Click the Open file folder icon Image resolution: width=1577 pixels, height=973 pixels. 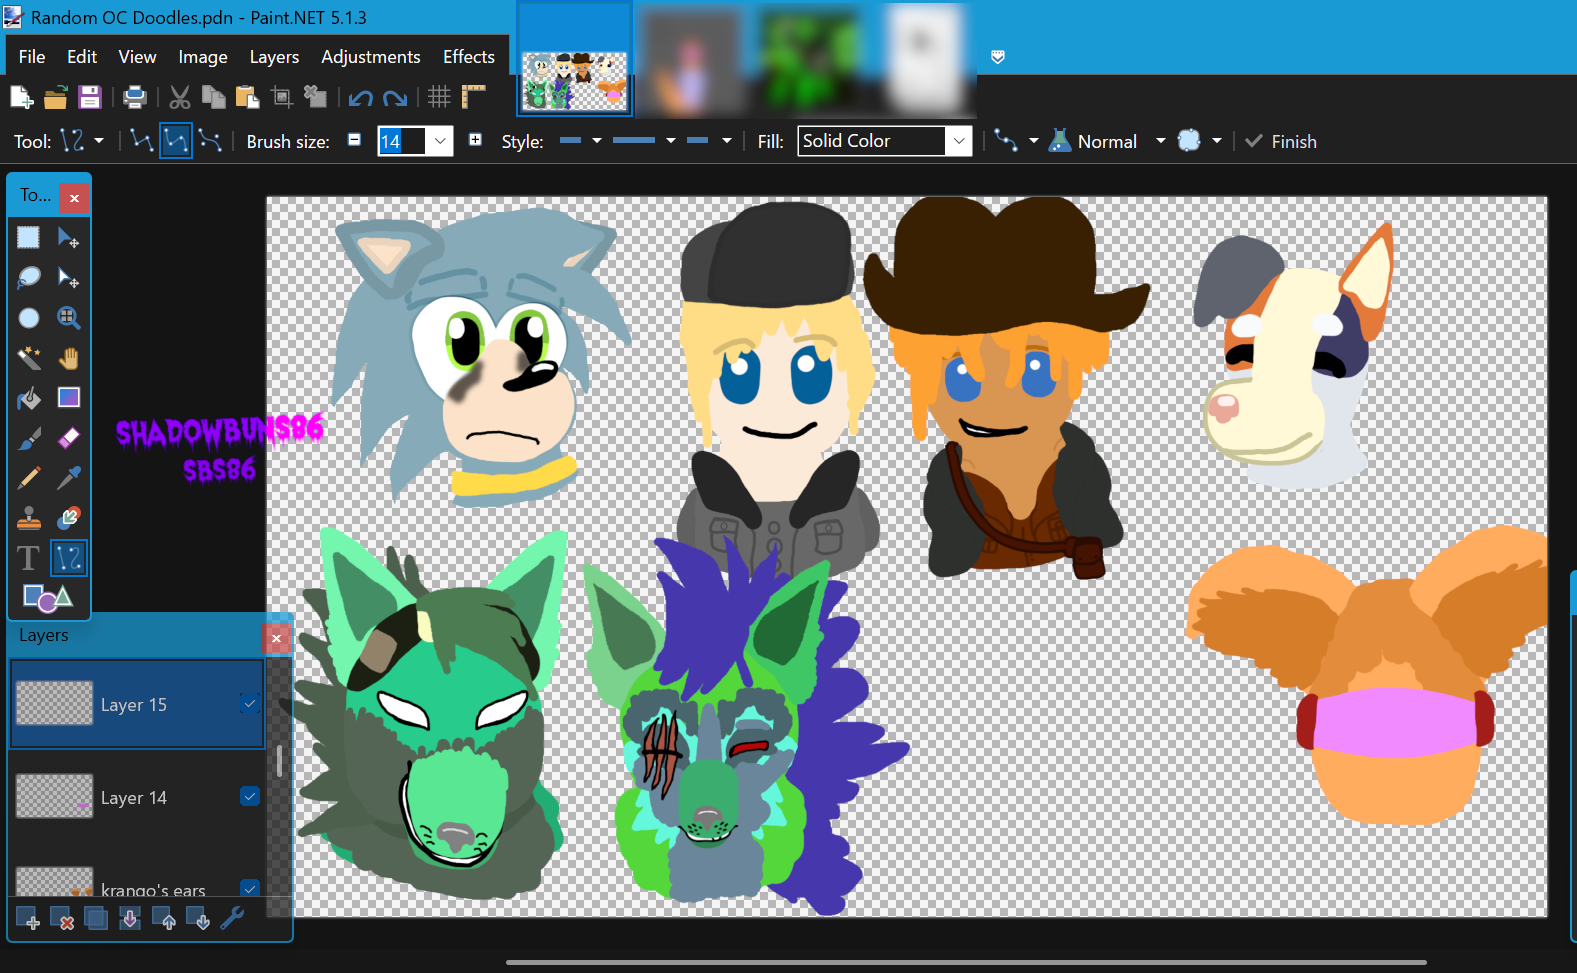click(x=55, y=97)
